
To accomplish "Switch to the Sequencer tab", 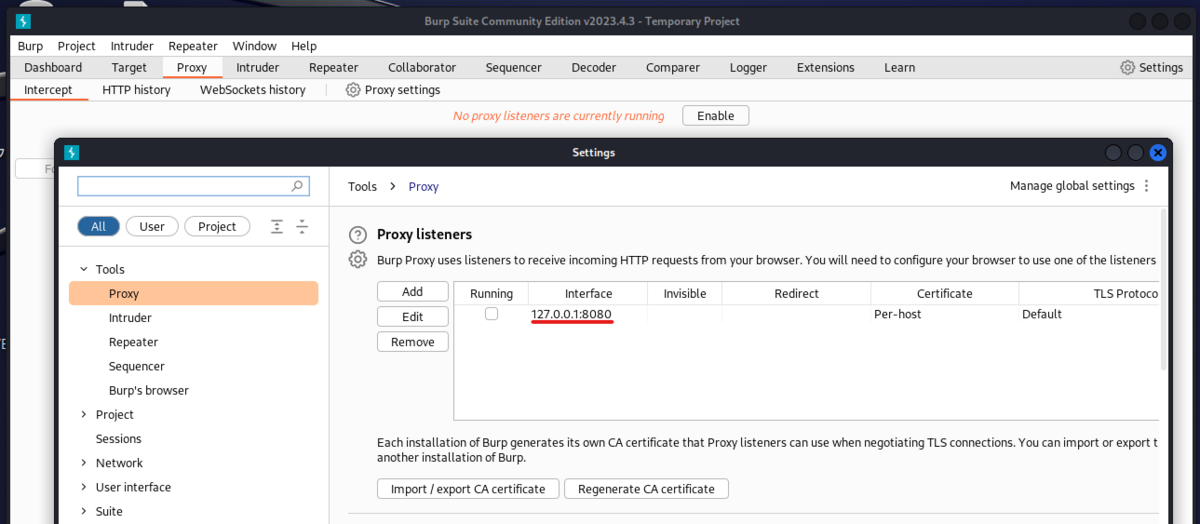I will [x=513, y=67].
